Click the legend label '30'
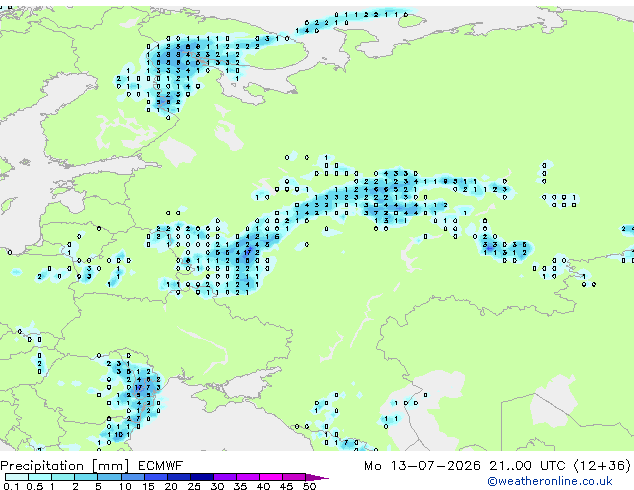 pyautogui.click(x=217, y=486)
